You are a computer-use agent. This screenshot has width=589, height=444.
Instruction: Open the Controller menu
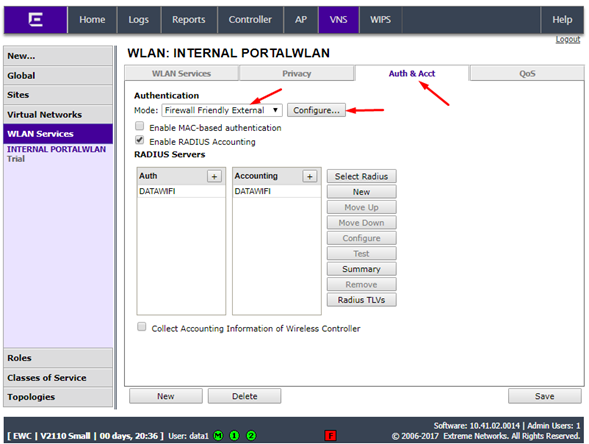point(250,20)
